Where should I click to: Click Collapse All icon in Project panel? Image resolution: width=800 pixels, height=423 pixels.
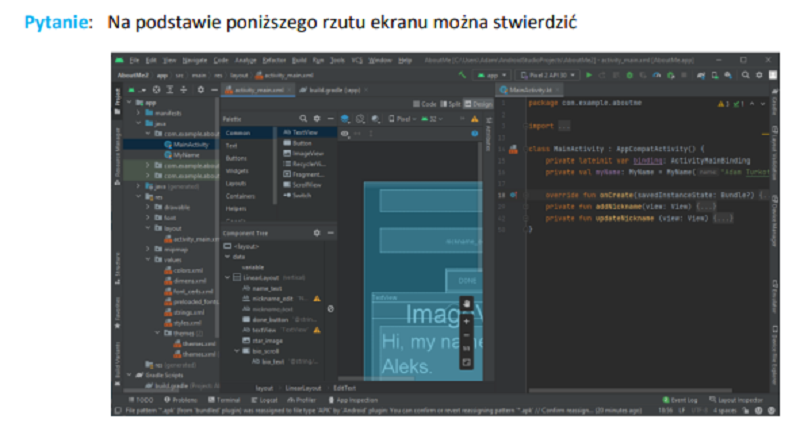point(183,90)
